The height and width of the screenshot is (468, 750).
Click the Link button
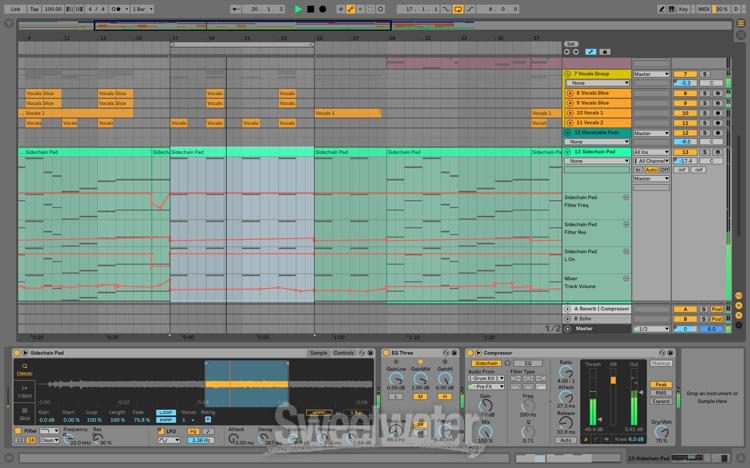click(16, 9)
